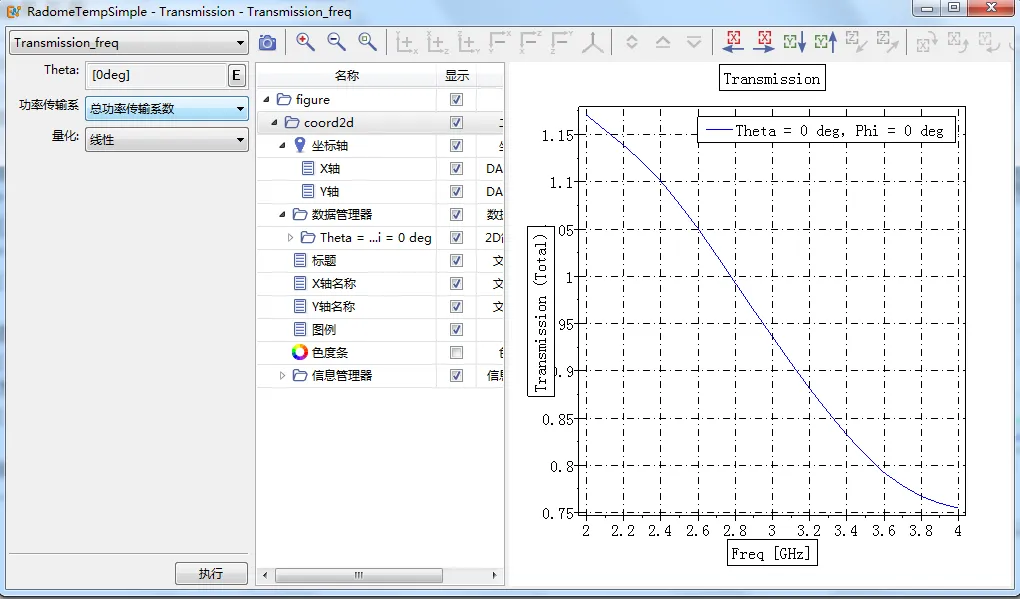Click the red left-arrow toolbar icon
Screen dimensions: 1020x599
(x=733, y=42)
